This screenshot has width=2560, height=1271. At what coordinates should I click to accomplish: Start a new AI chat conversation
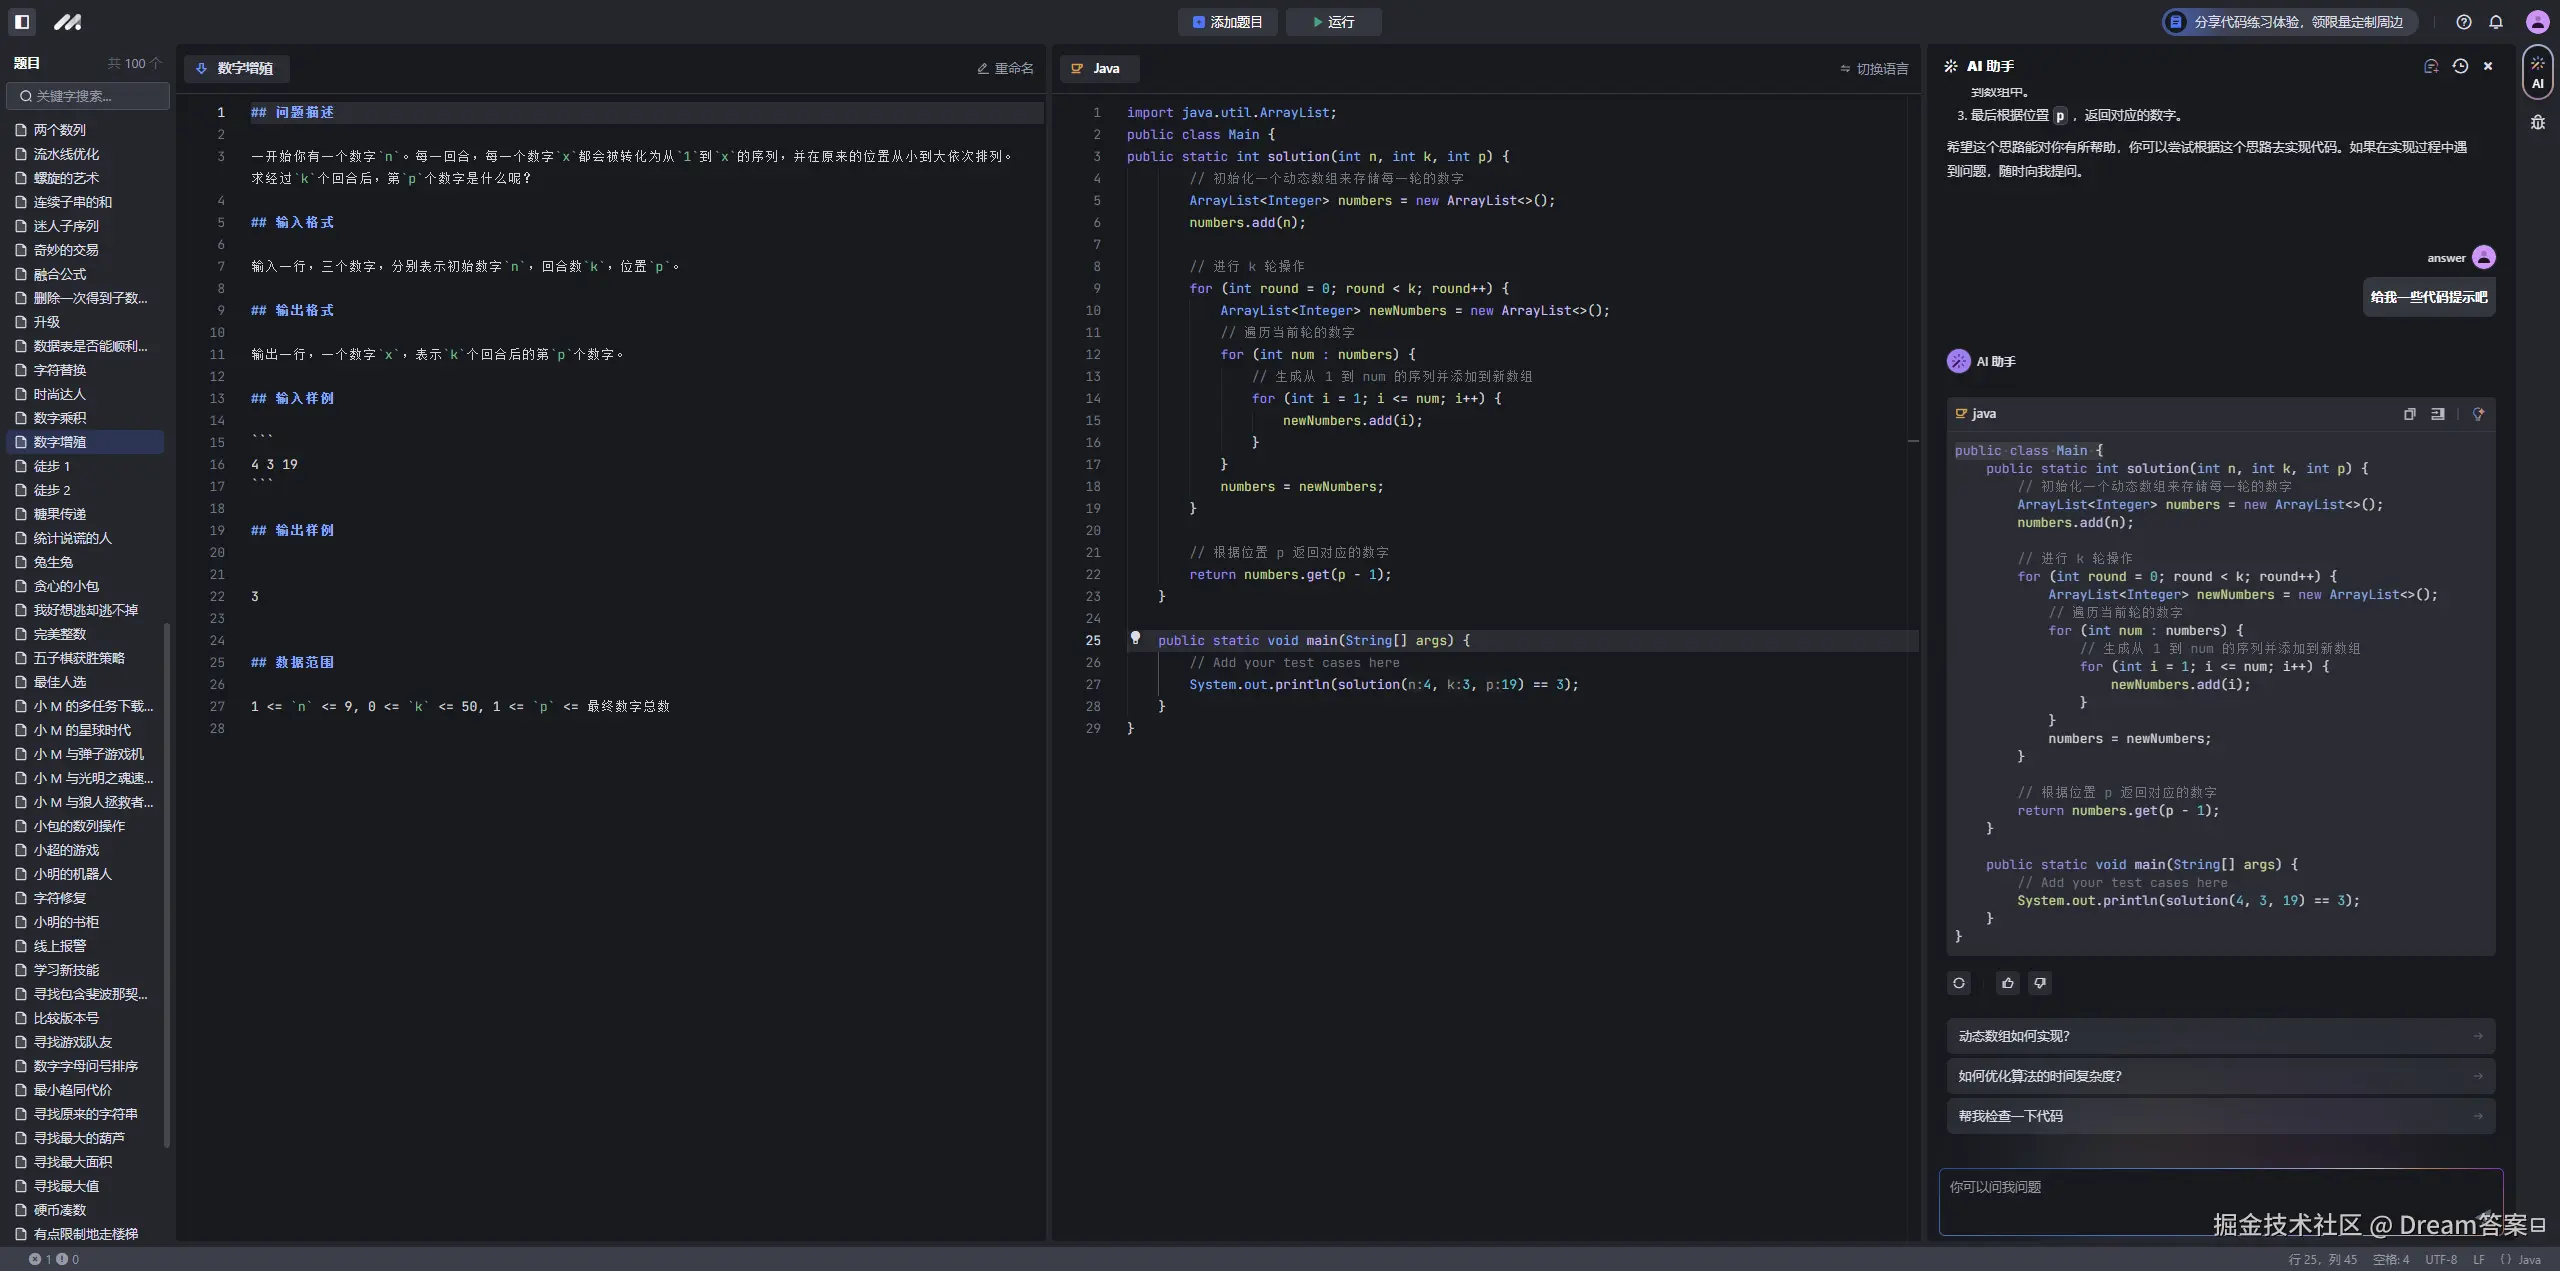point(2431,66)
